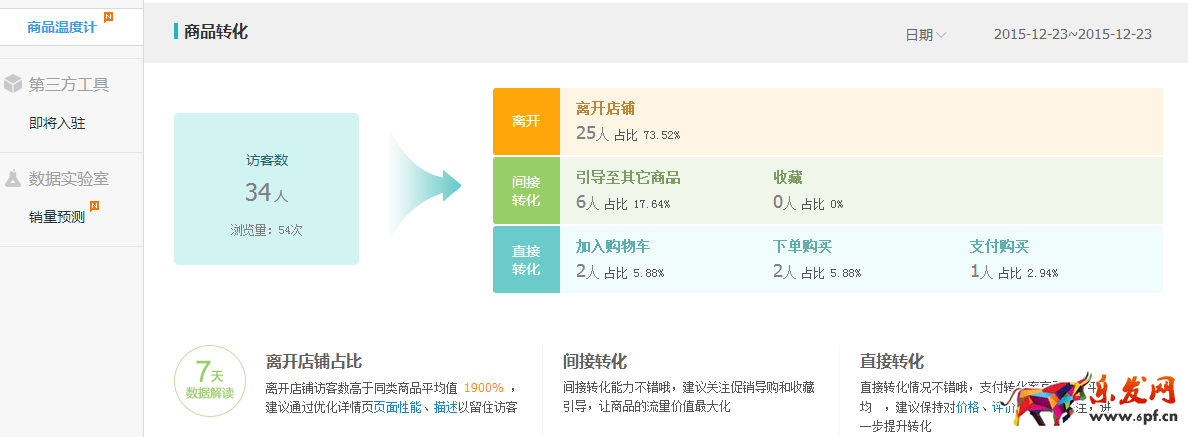Click the colorful bull logo watermark
The image size is (1188, 437).
point(1048,403)
